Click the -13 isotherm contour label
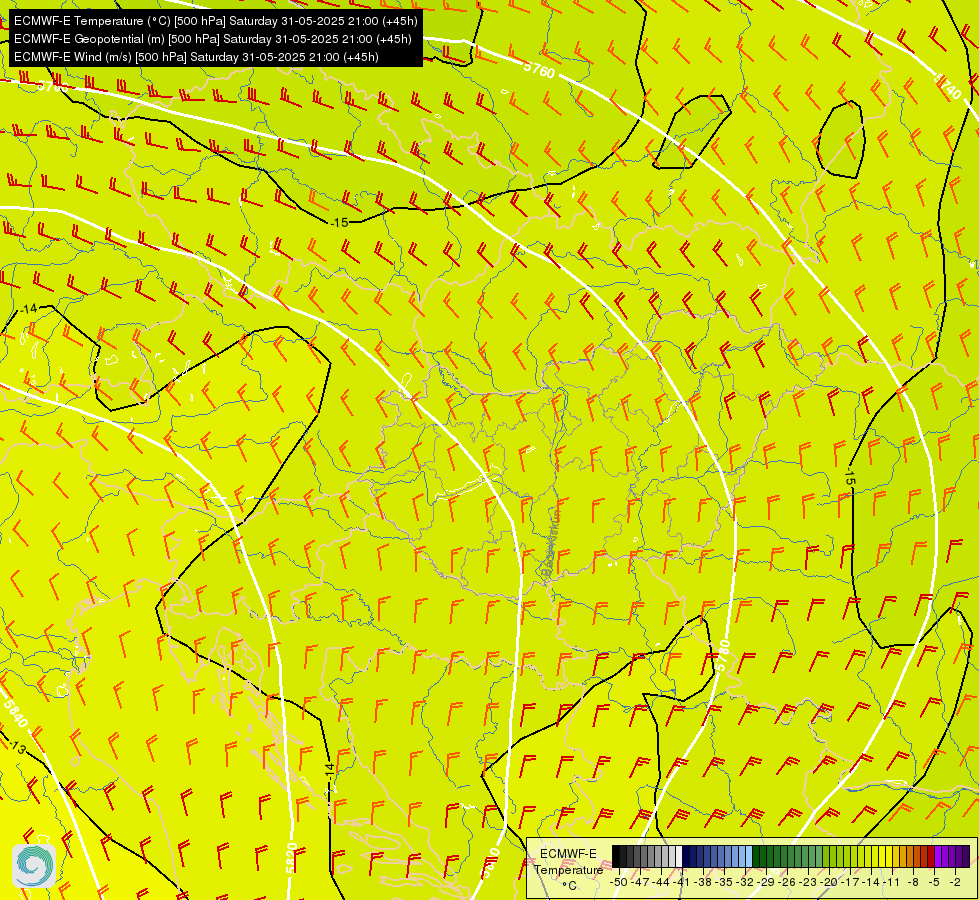The height and width of the screenshot is (900, 979). [17, 747]
